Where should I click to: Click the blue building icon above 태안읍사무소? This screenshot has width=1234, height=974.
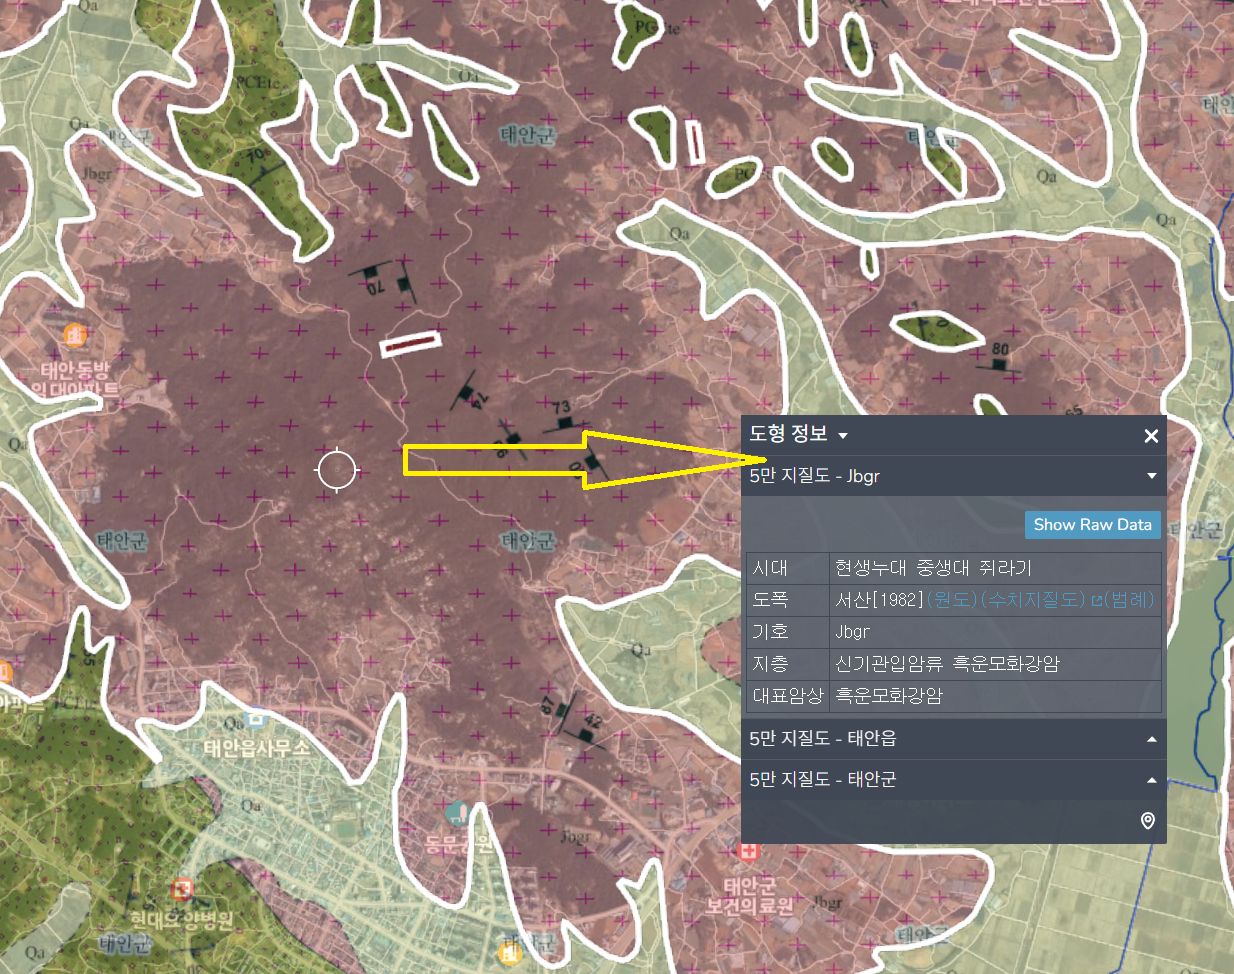[x=257, y=717]
